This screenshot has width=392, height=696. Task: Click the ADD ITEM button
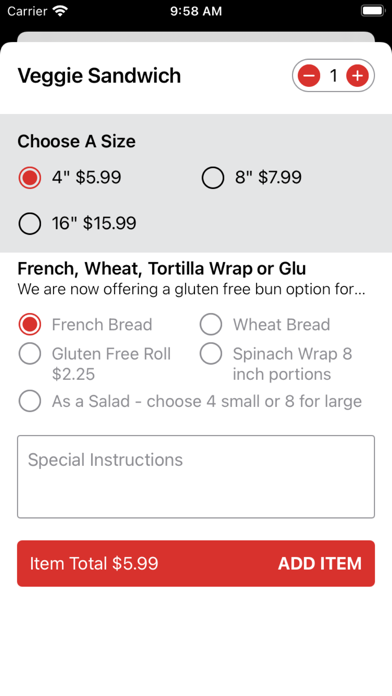click(x=320, y=563)
